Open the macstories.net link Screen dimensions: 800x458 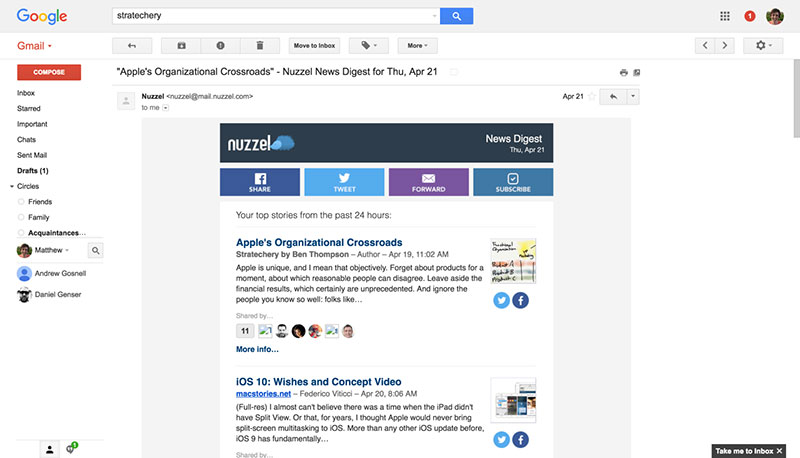point(263,394)
